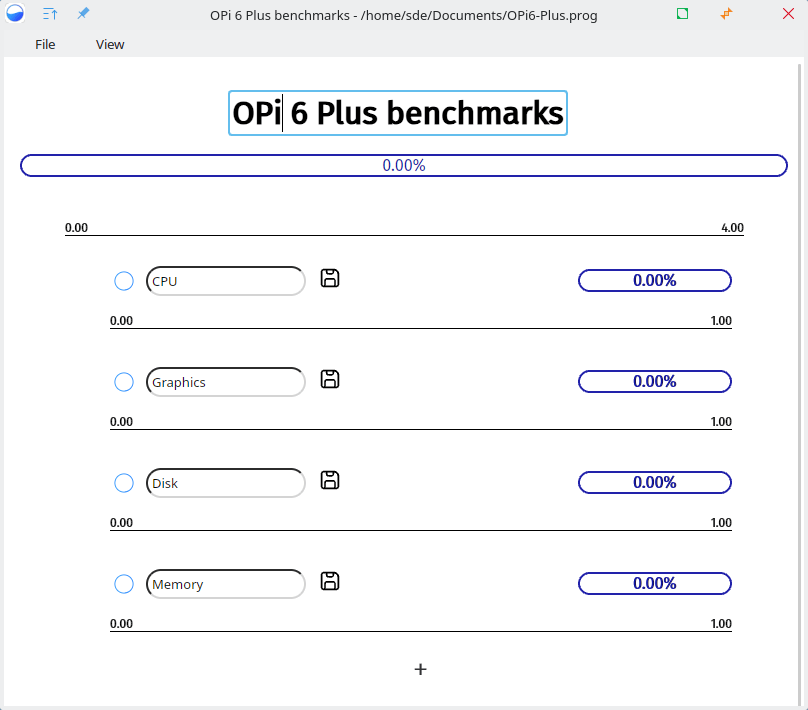Click the pin icon in title bar
The image size is (808, 710).
83,15
